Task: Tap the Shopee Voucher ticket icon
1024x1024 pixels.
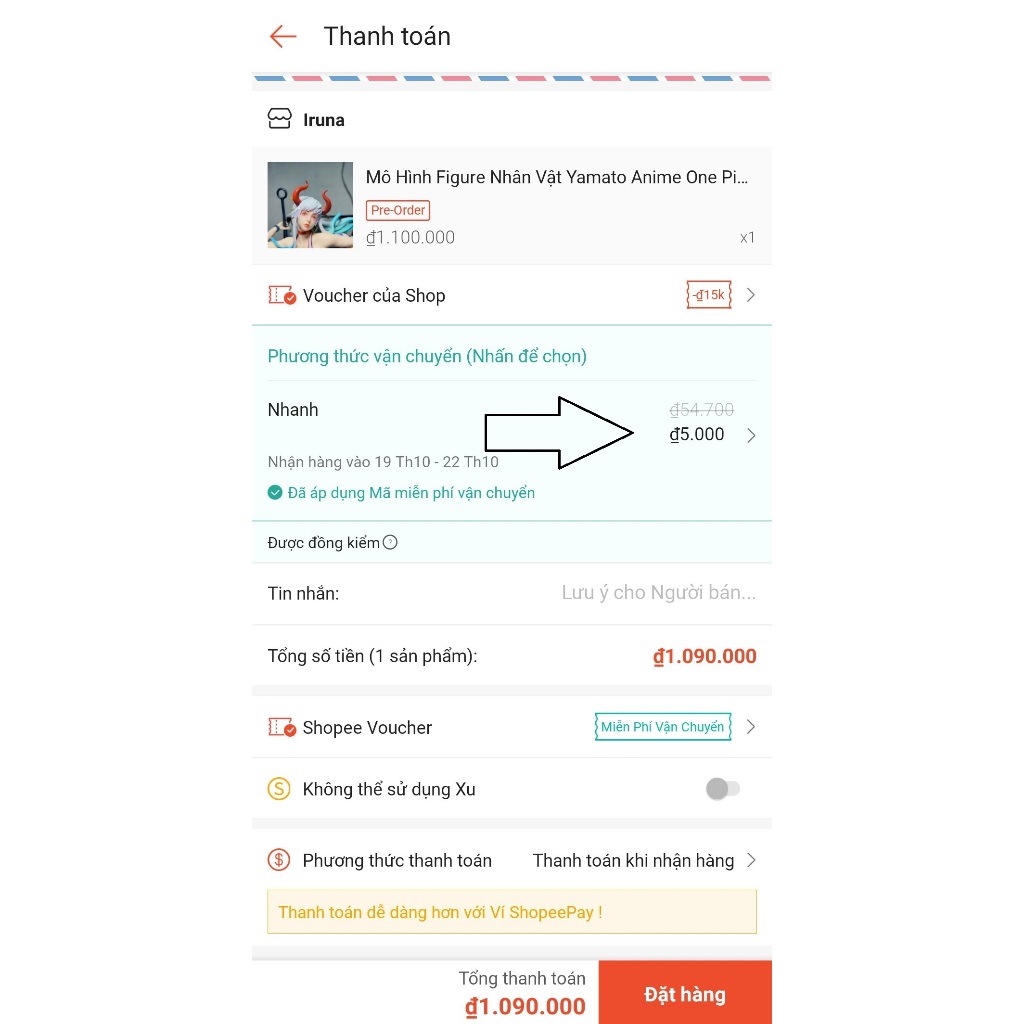Action: [282, 727]
